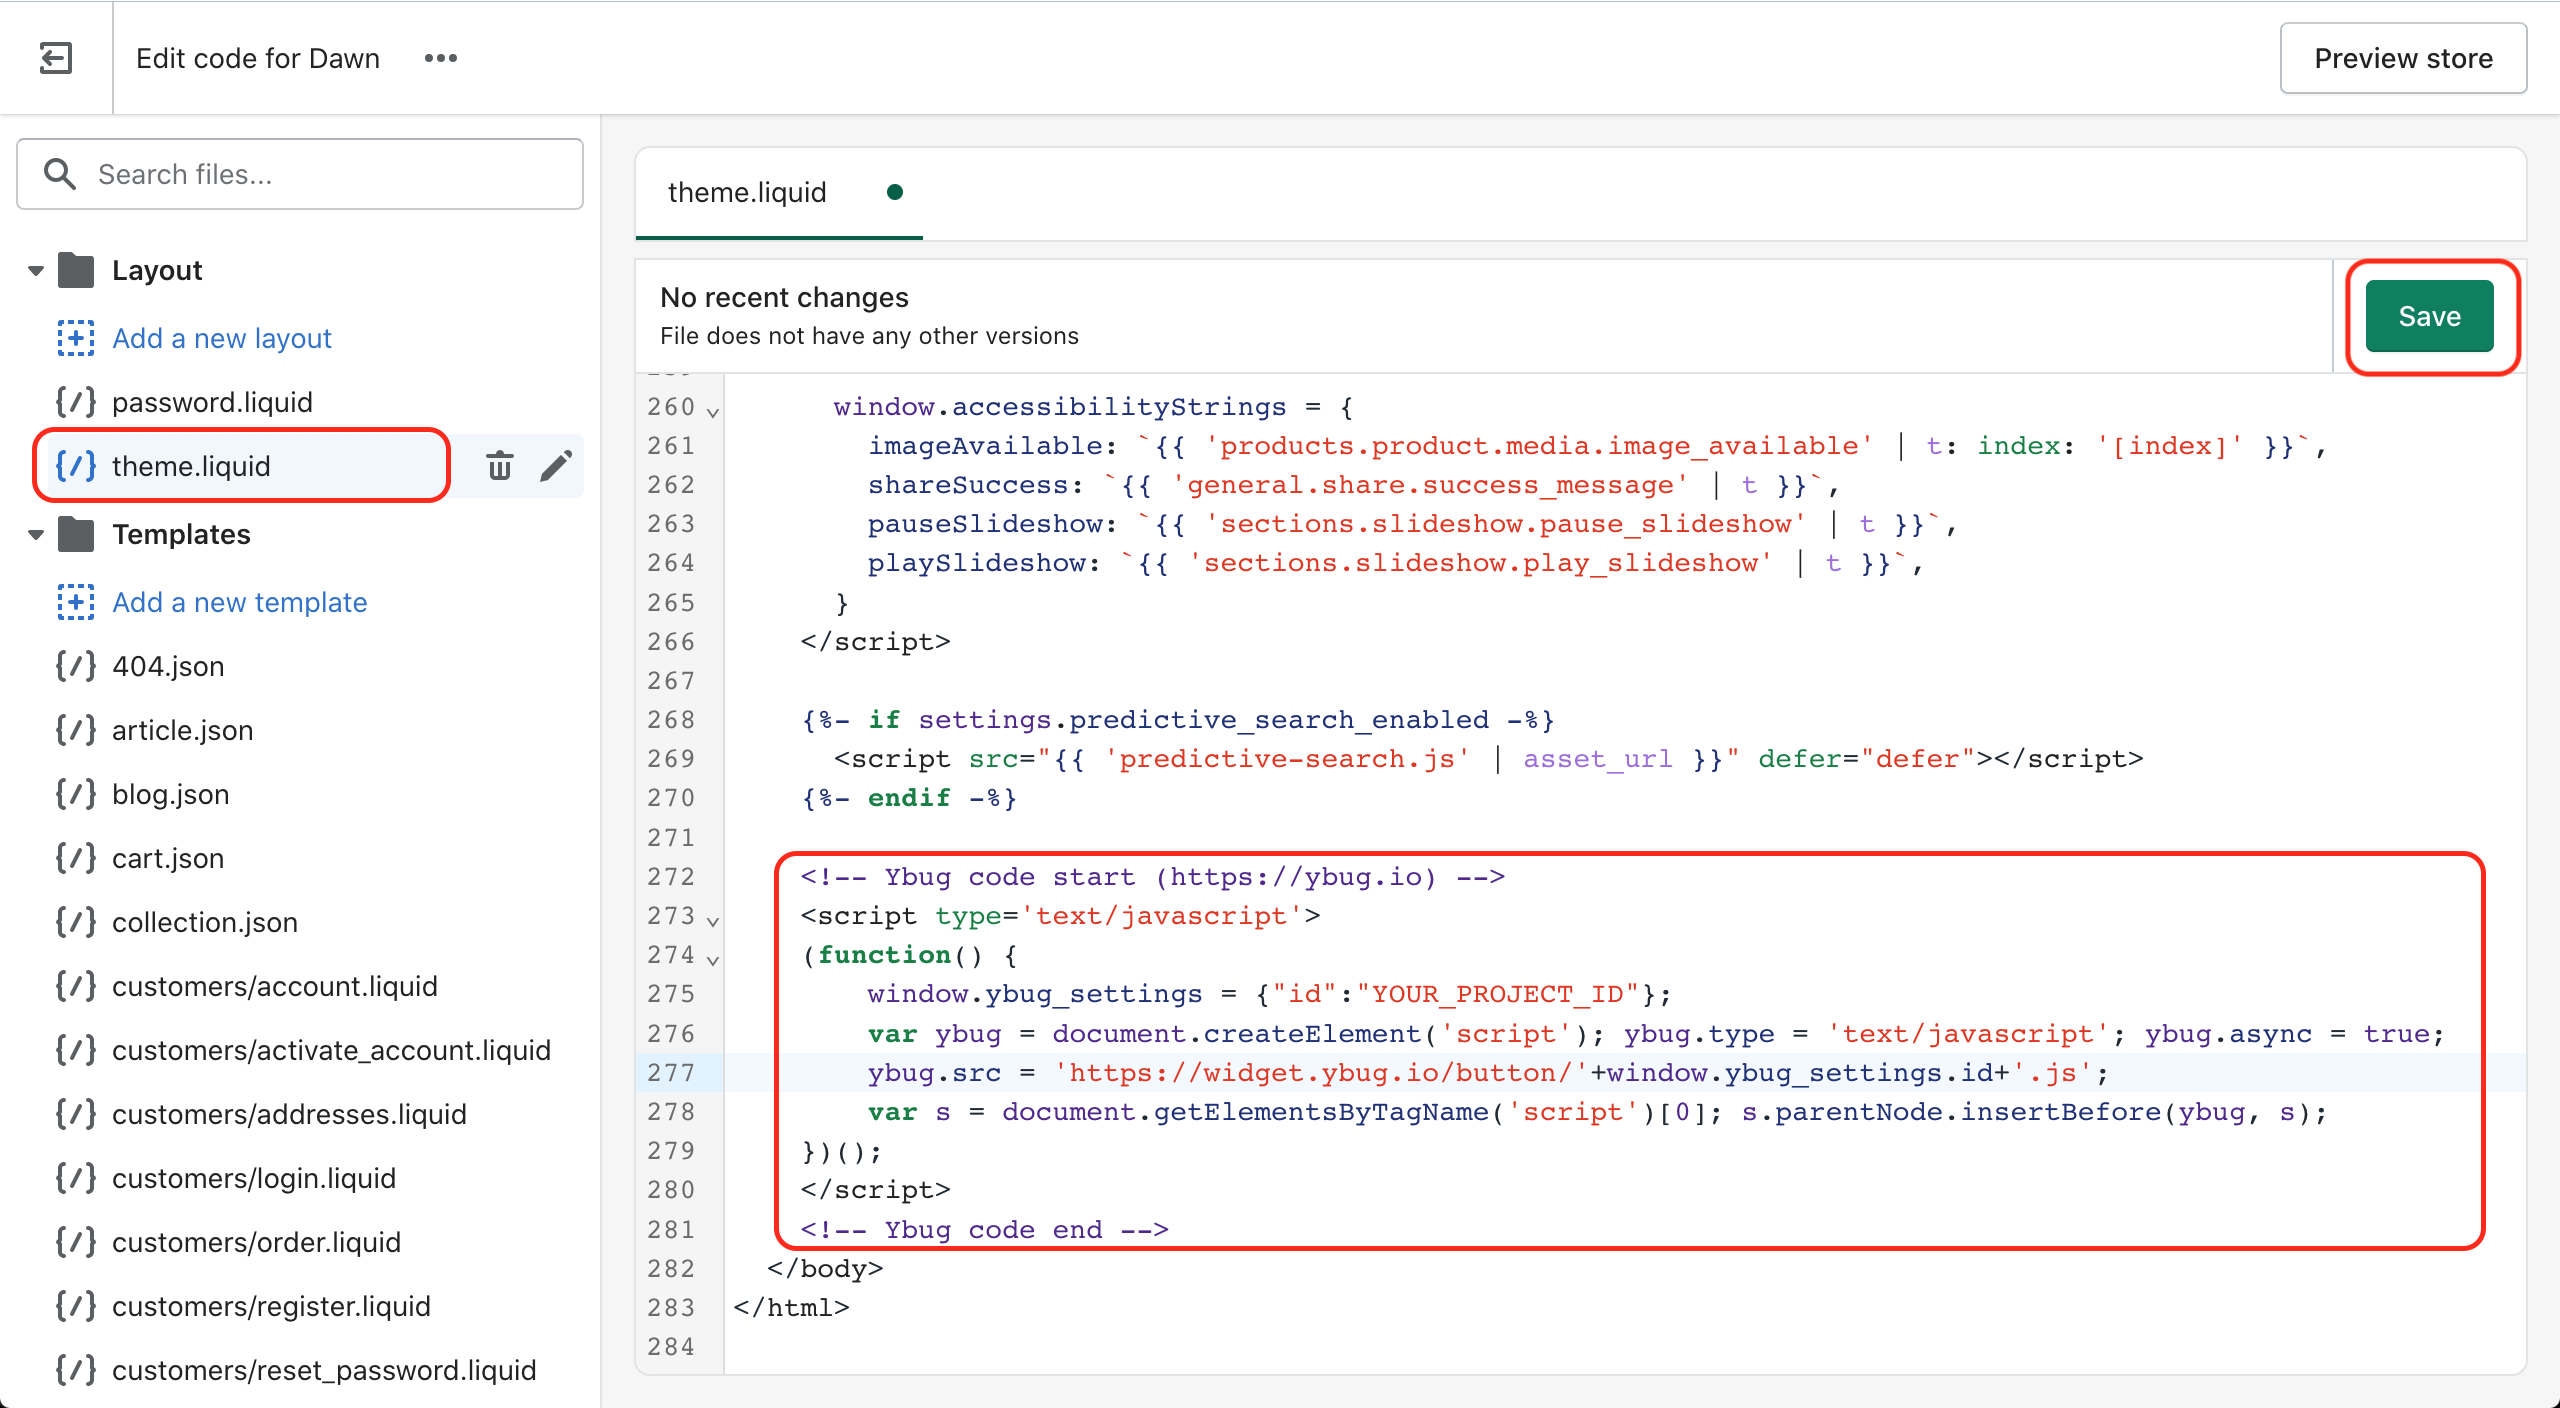
Task: Click the file icon next to password.liquid
Action: [x=76, y=402]
